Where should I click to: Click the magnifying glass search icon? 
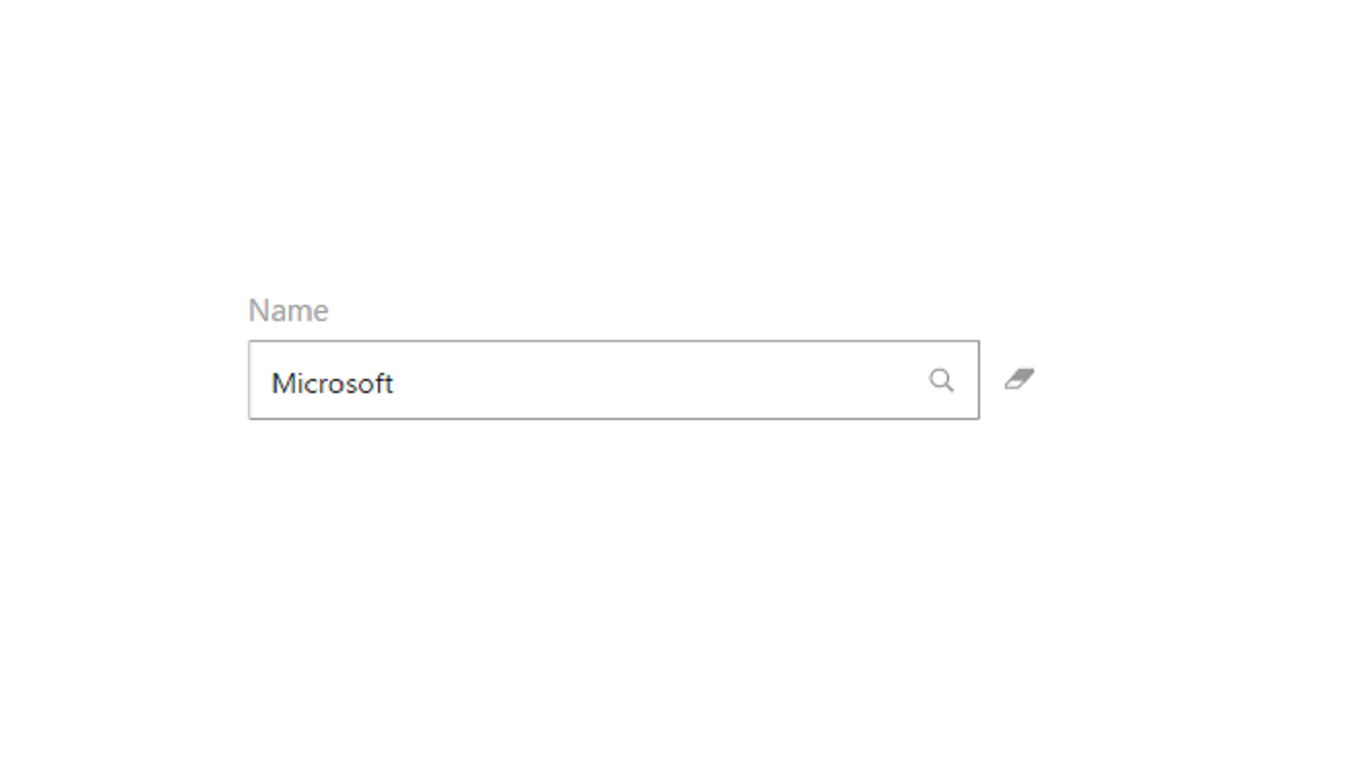pyautogui.click(x=941, y=380)
